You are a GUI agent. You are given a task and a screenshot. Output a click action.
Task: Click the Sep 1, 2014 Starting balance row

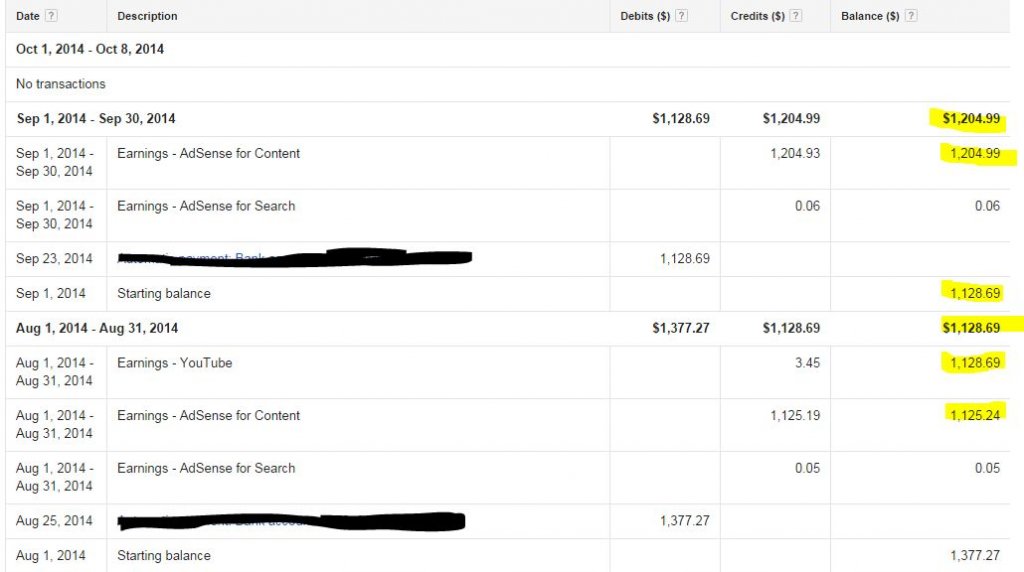(507, 294)
